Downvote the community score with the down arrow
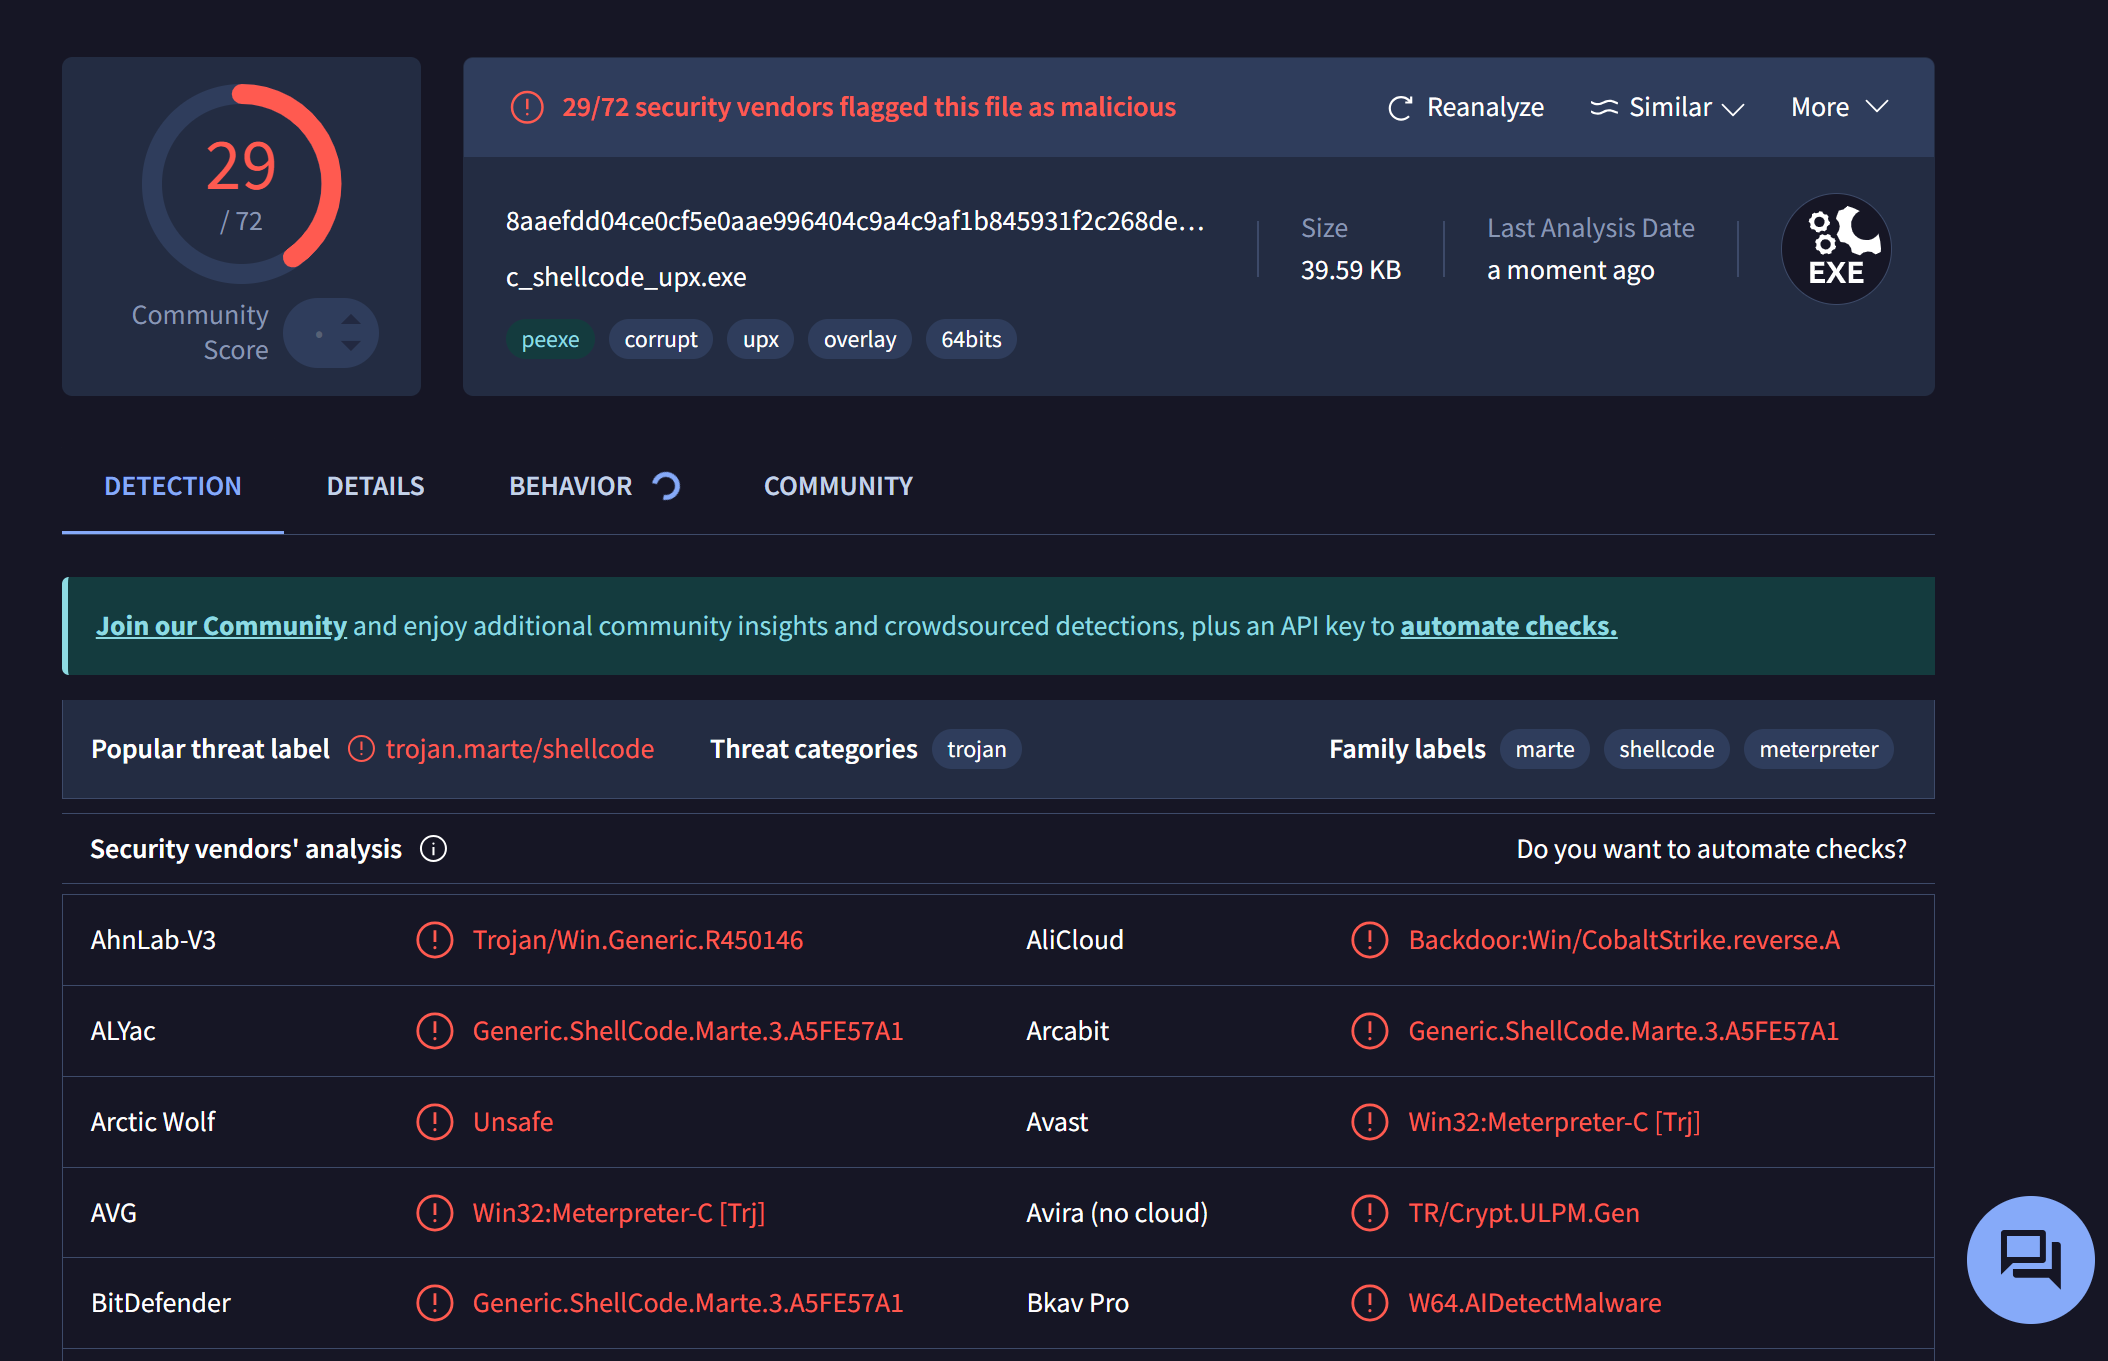 (351, 346)
